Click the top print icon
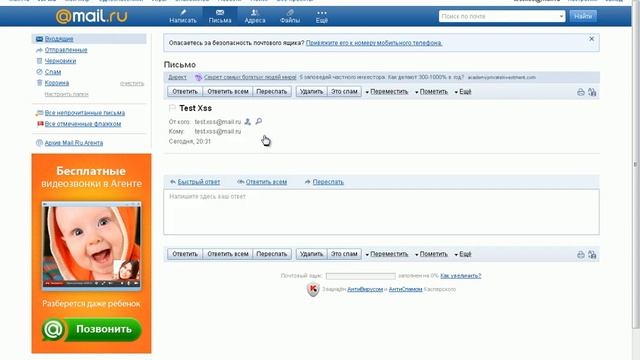The height and width of the screenshot is (360, 640). [x=581, y=92]
